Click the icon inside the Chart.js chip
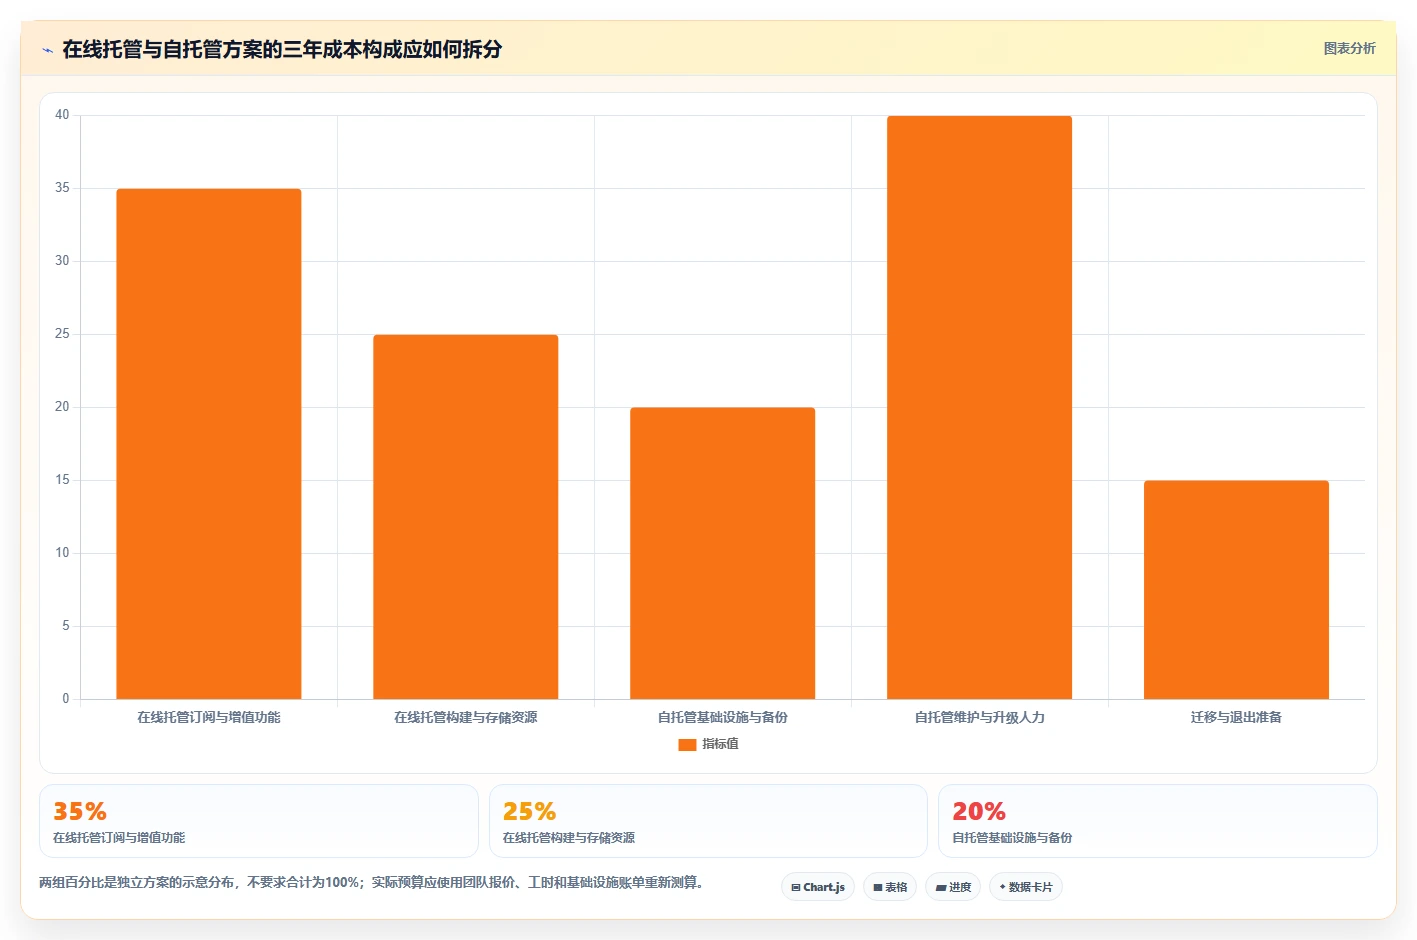Image resolution: width=1417 pixels, height=940 pixels. pos(796,888)
